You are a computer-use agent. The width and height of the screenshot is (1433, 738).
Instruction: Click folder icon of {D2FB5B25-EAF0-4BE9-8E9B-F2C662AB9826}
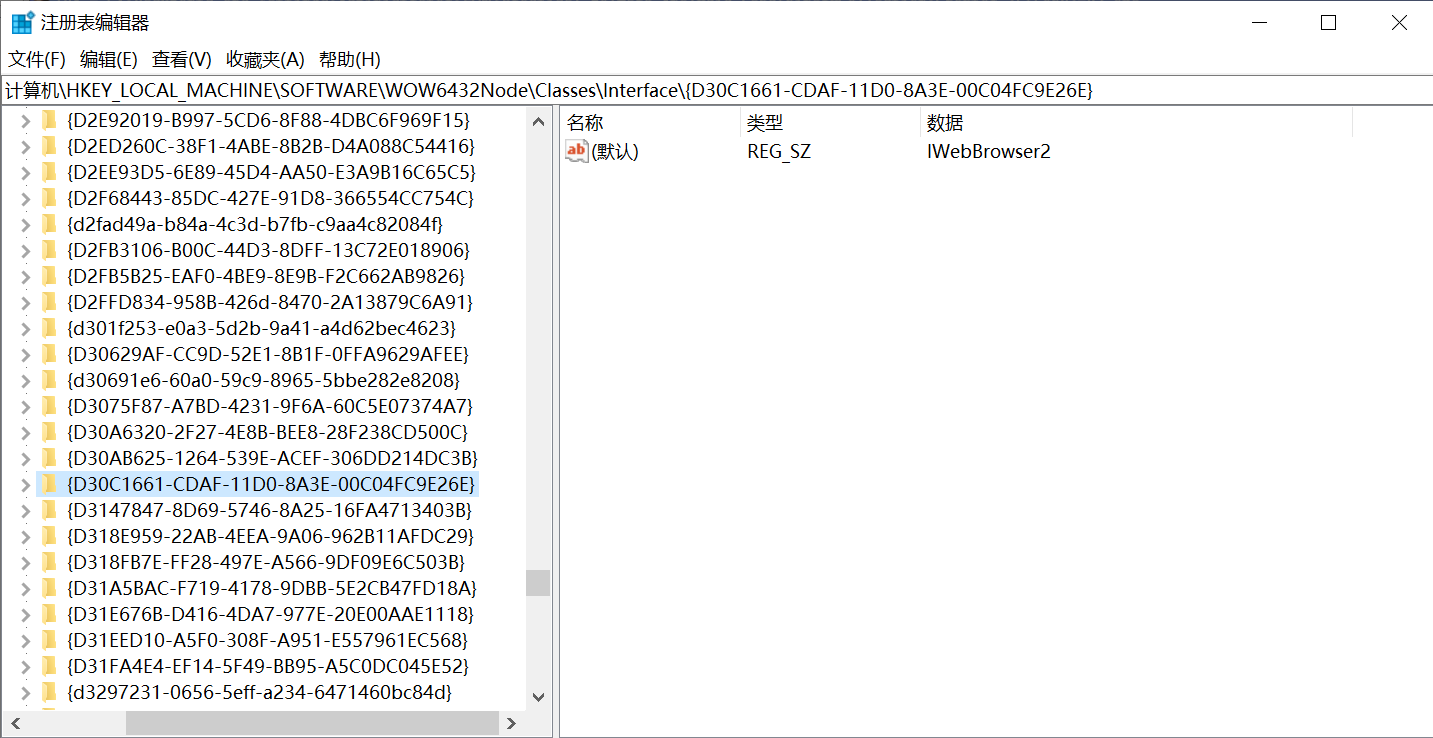point(48,276)
